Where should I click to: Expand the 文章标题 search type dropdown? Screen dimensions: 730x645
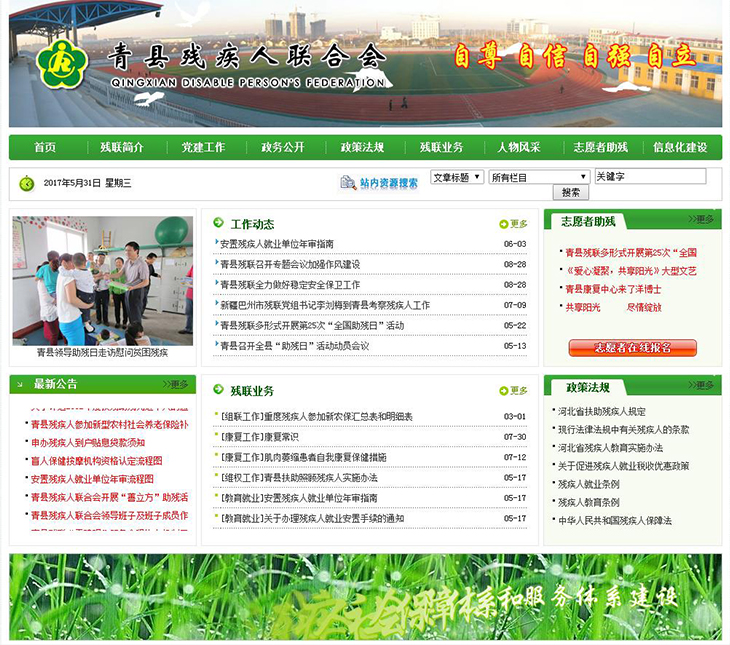[456, 177]
